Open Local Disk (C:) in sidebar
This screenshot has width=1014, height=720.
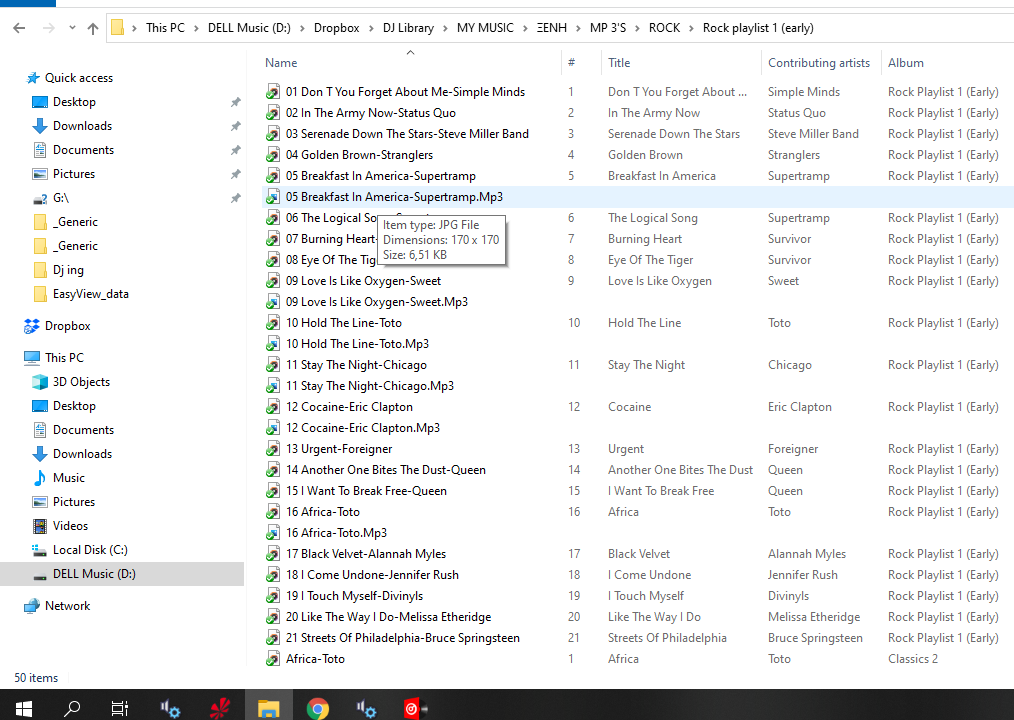click(90, 550)
